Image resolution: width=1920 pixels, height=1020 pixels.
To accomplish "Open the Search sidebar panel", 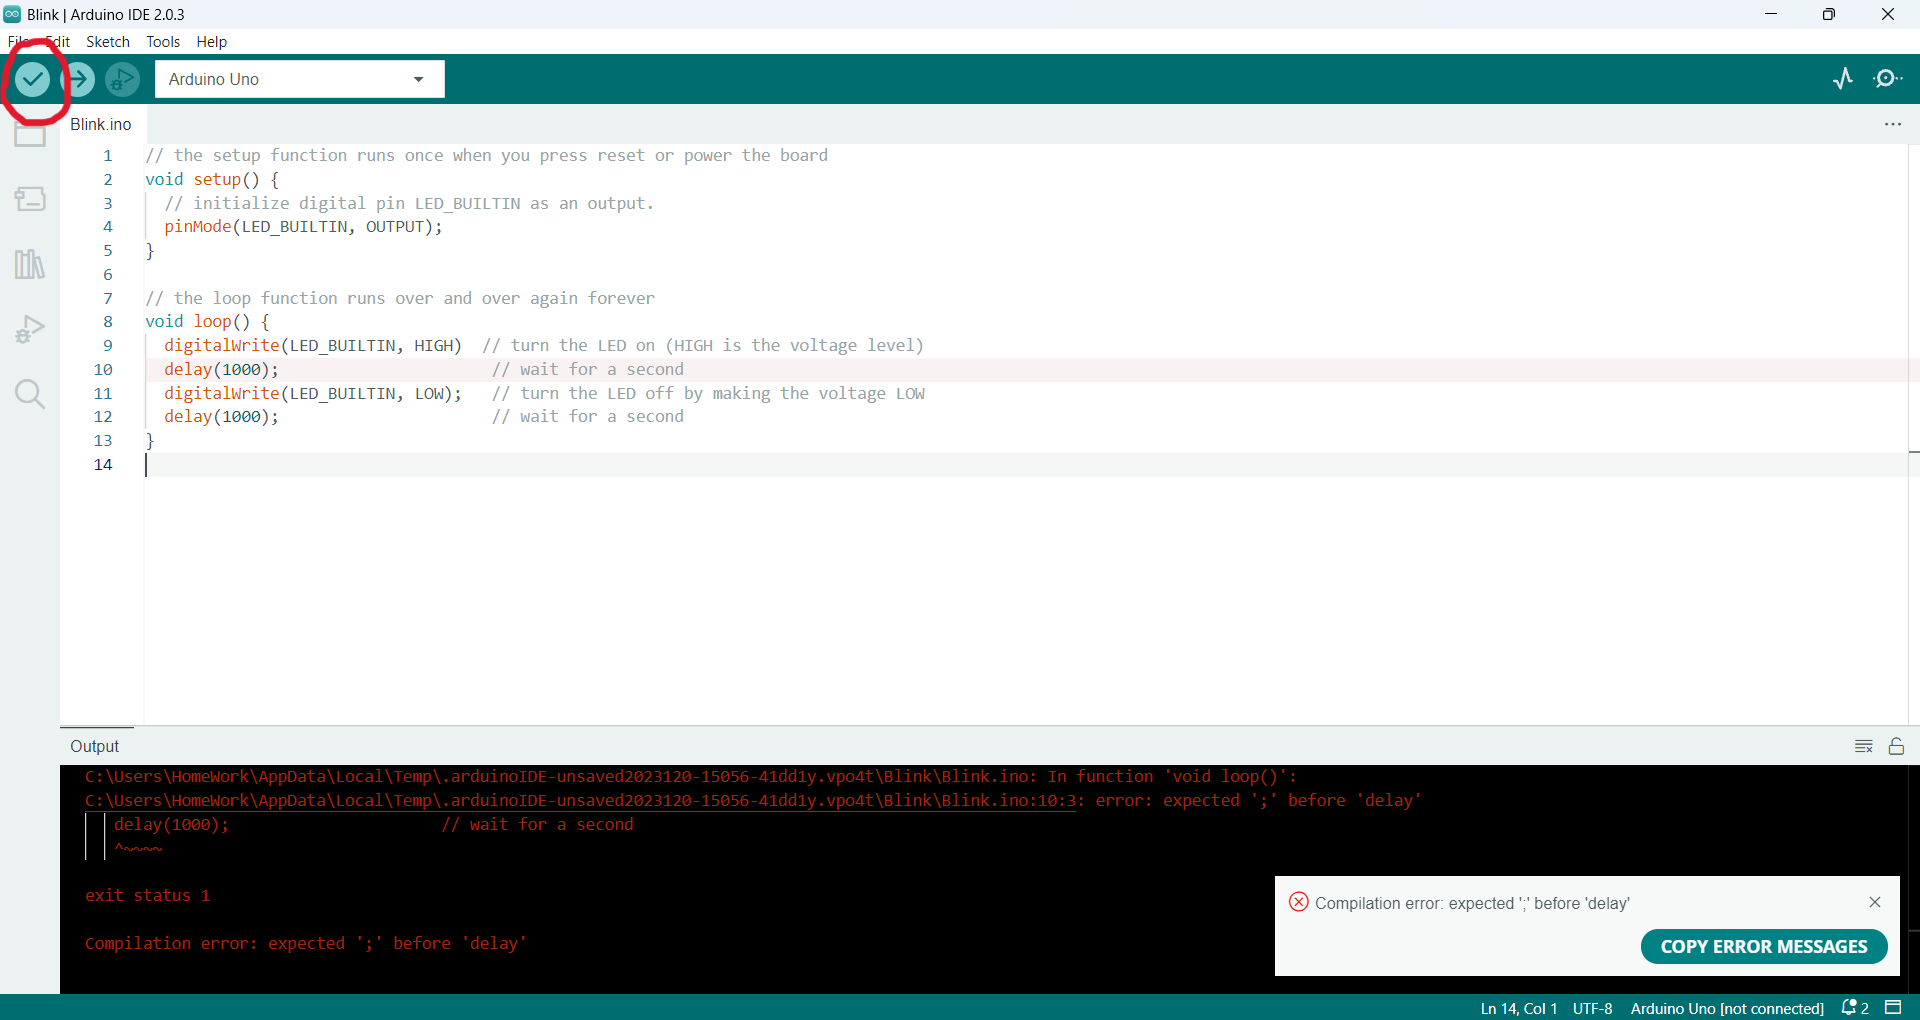I will point(30,394).
